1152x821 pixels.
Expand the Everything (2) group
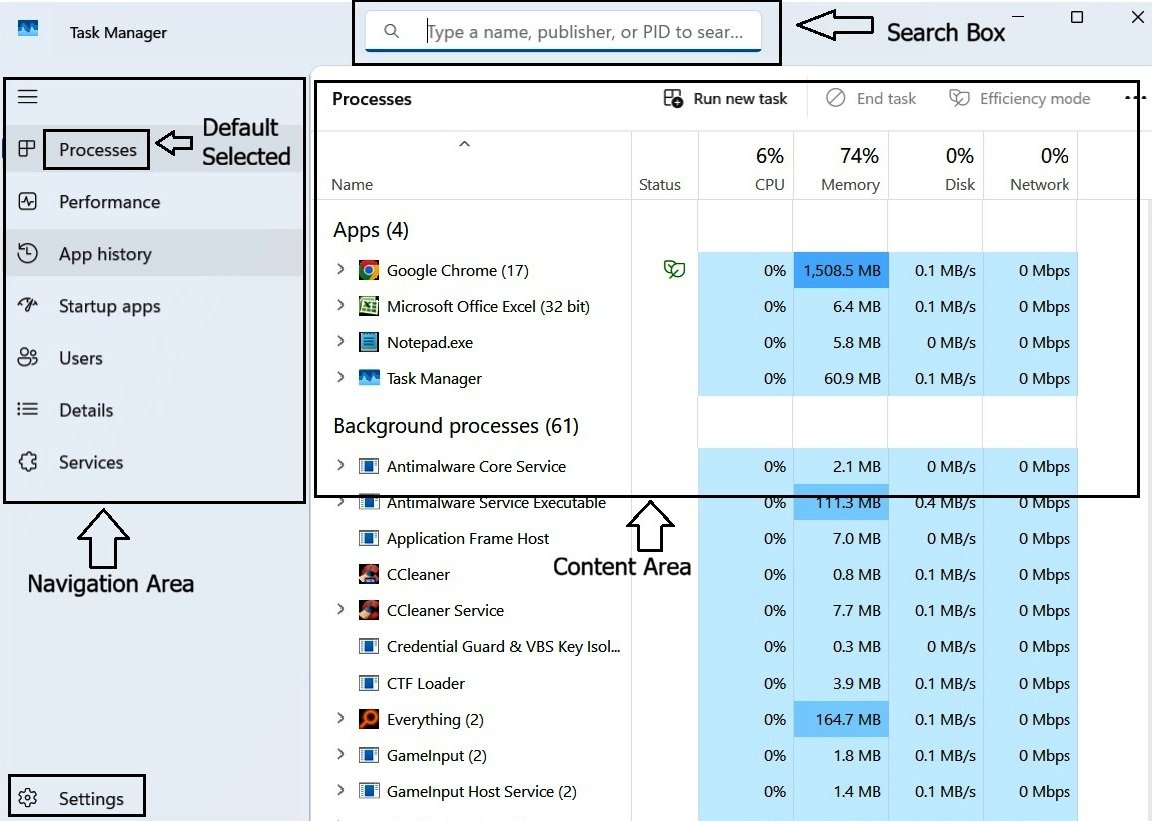tap(340, 718)
